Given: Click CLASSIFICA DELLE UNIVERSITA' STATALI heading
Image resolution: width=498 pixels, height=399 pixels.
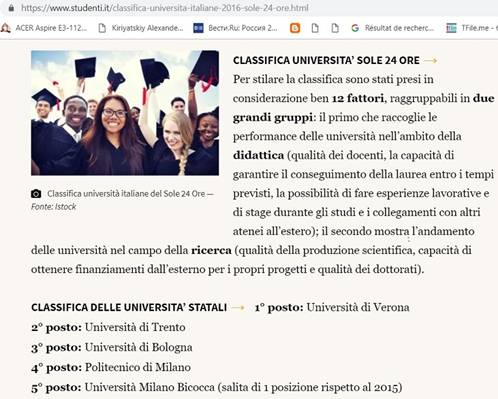Looking at the screenshot, I should (129, 307).
